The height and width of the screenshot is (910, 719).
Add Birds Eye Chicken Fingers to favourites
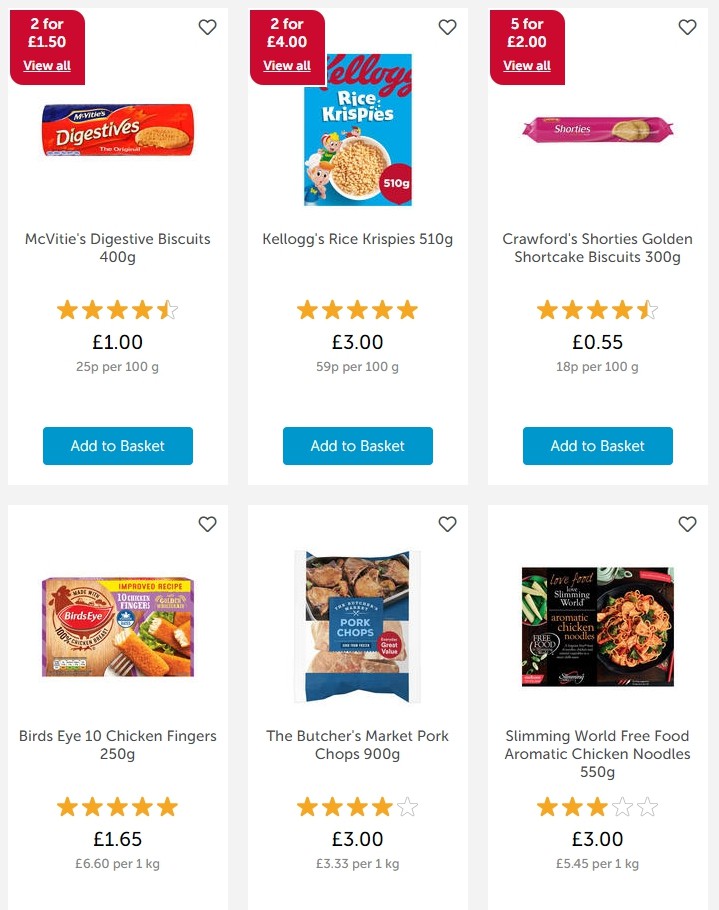point(207,524)
